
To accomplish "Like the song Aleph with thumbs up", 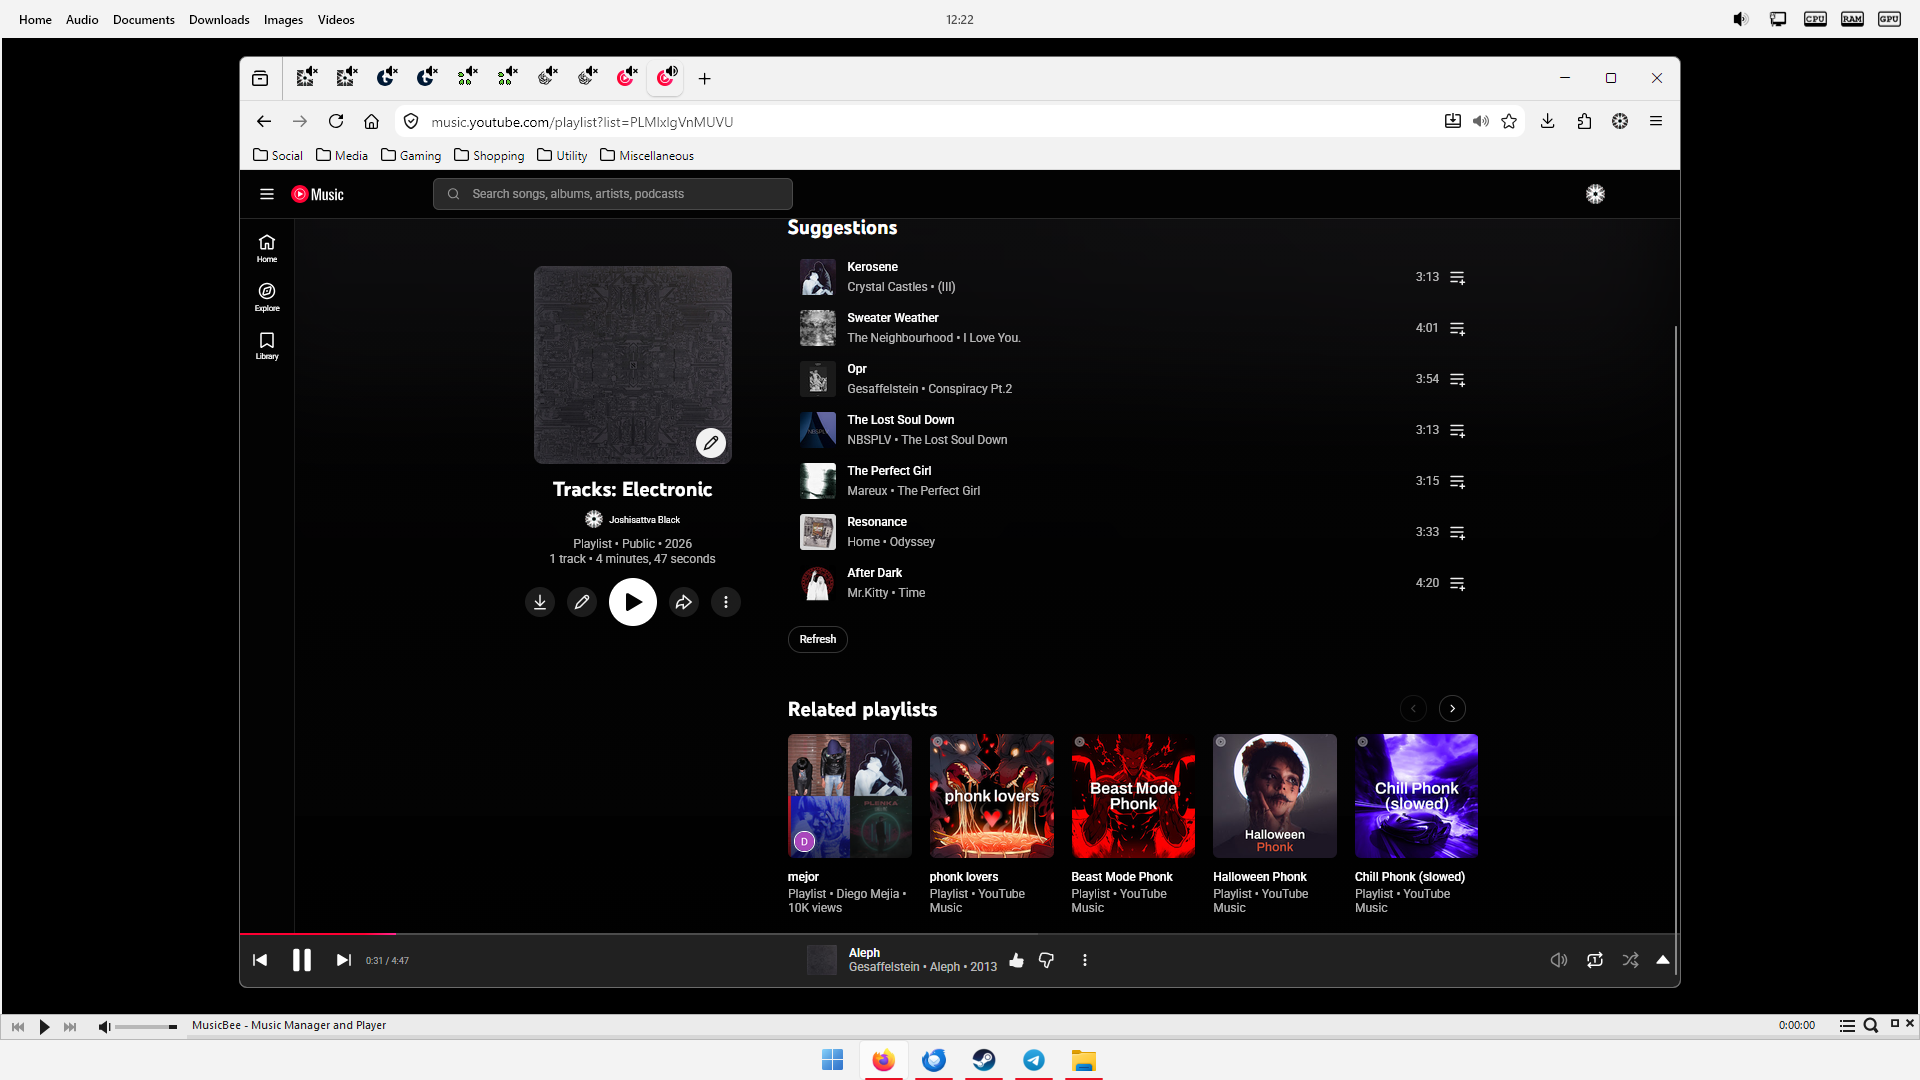I will (1017, 960).
